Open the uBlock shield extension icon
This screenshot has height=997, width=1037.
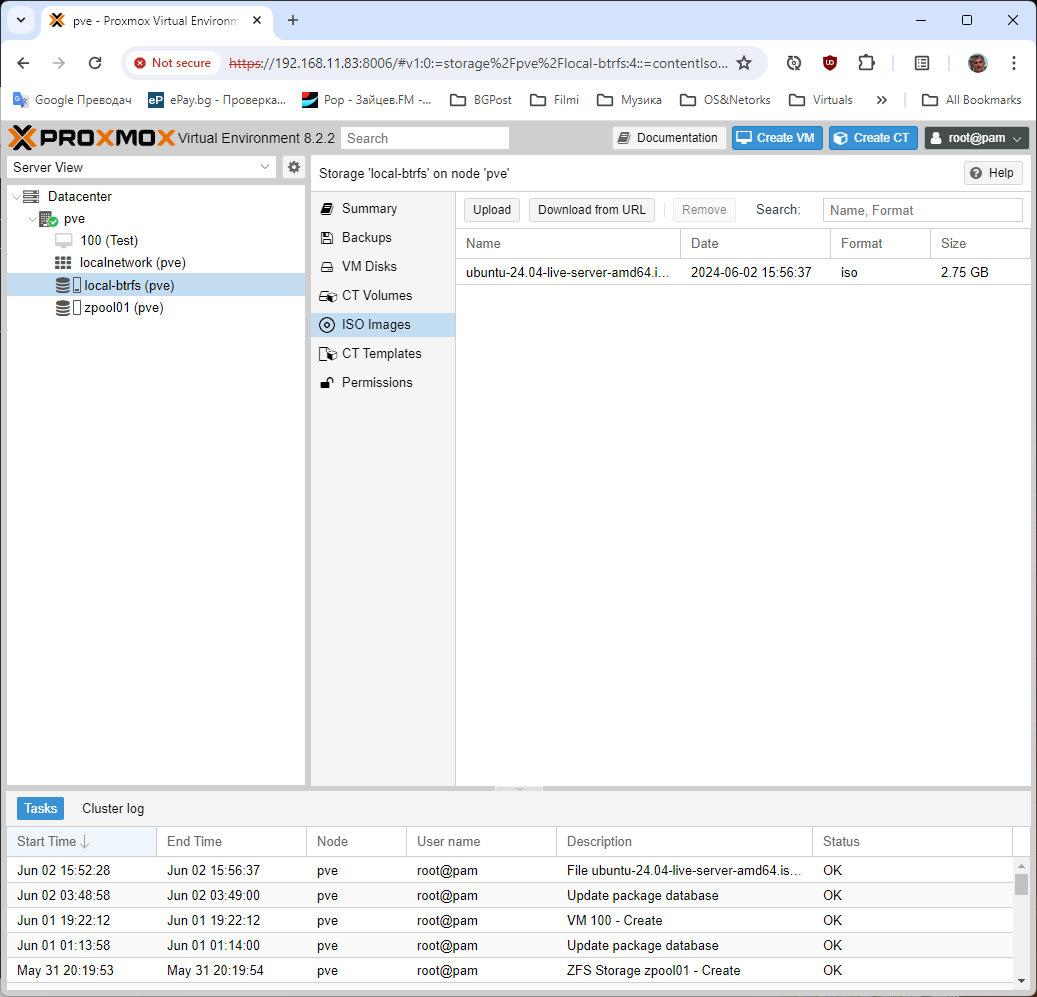pyautogui.click(x=829, y=63)
